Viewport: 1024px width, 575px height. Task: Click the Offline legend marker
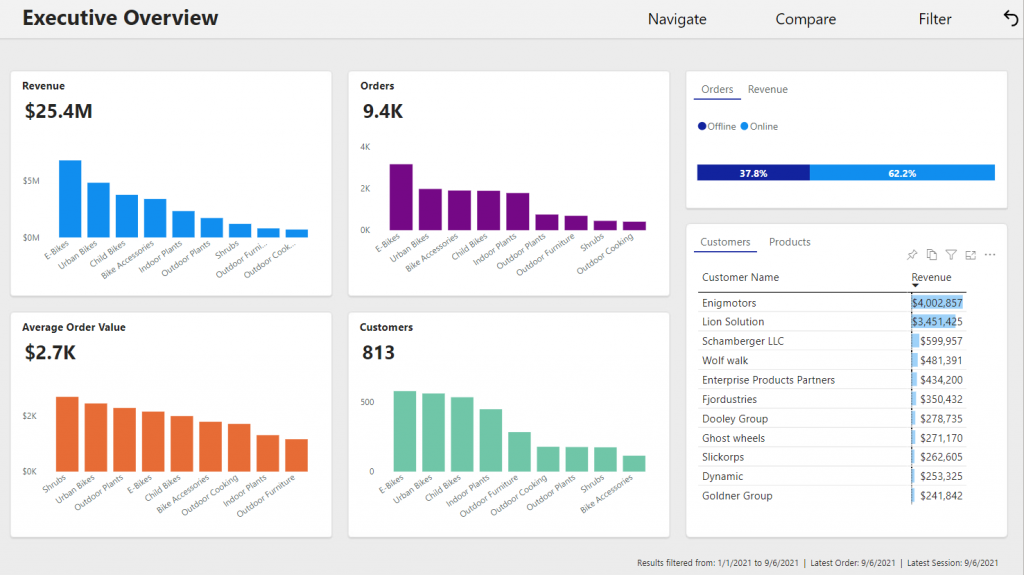pyautogui.click(x=702, y=127)
